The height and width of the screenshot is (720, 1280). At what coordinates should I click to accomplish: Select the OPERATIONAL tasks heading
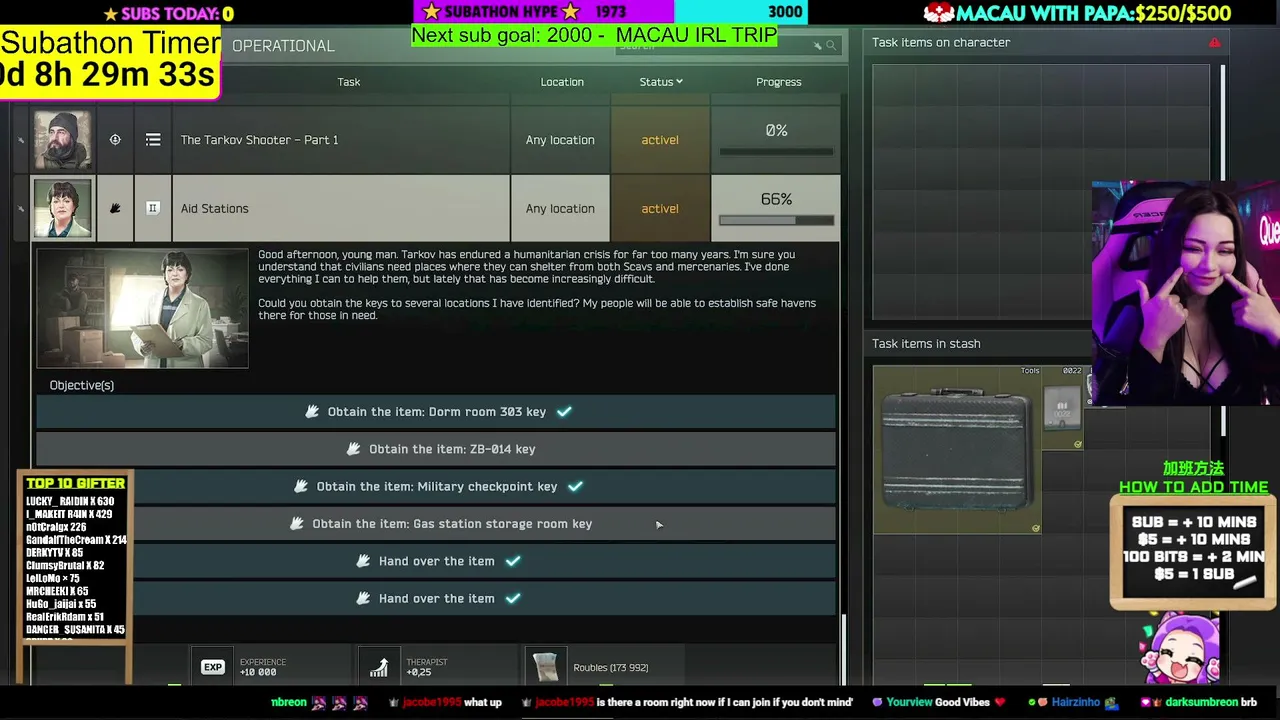[x=283, y=46]
